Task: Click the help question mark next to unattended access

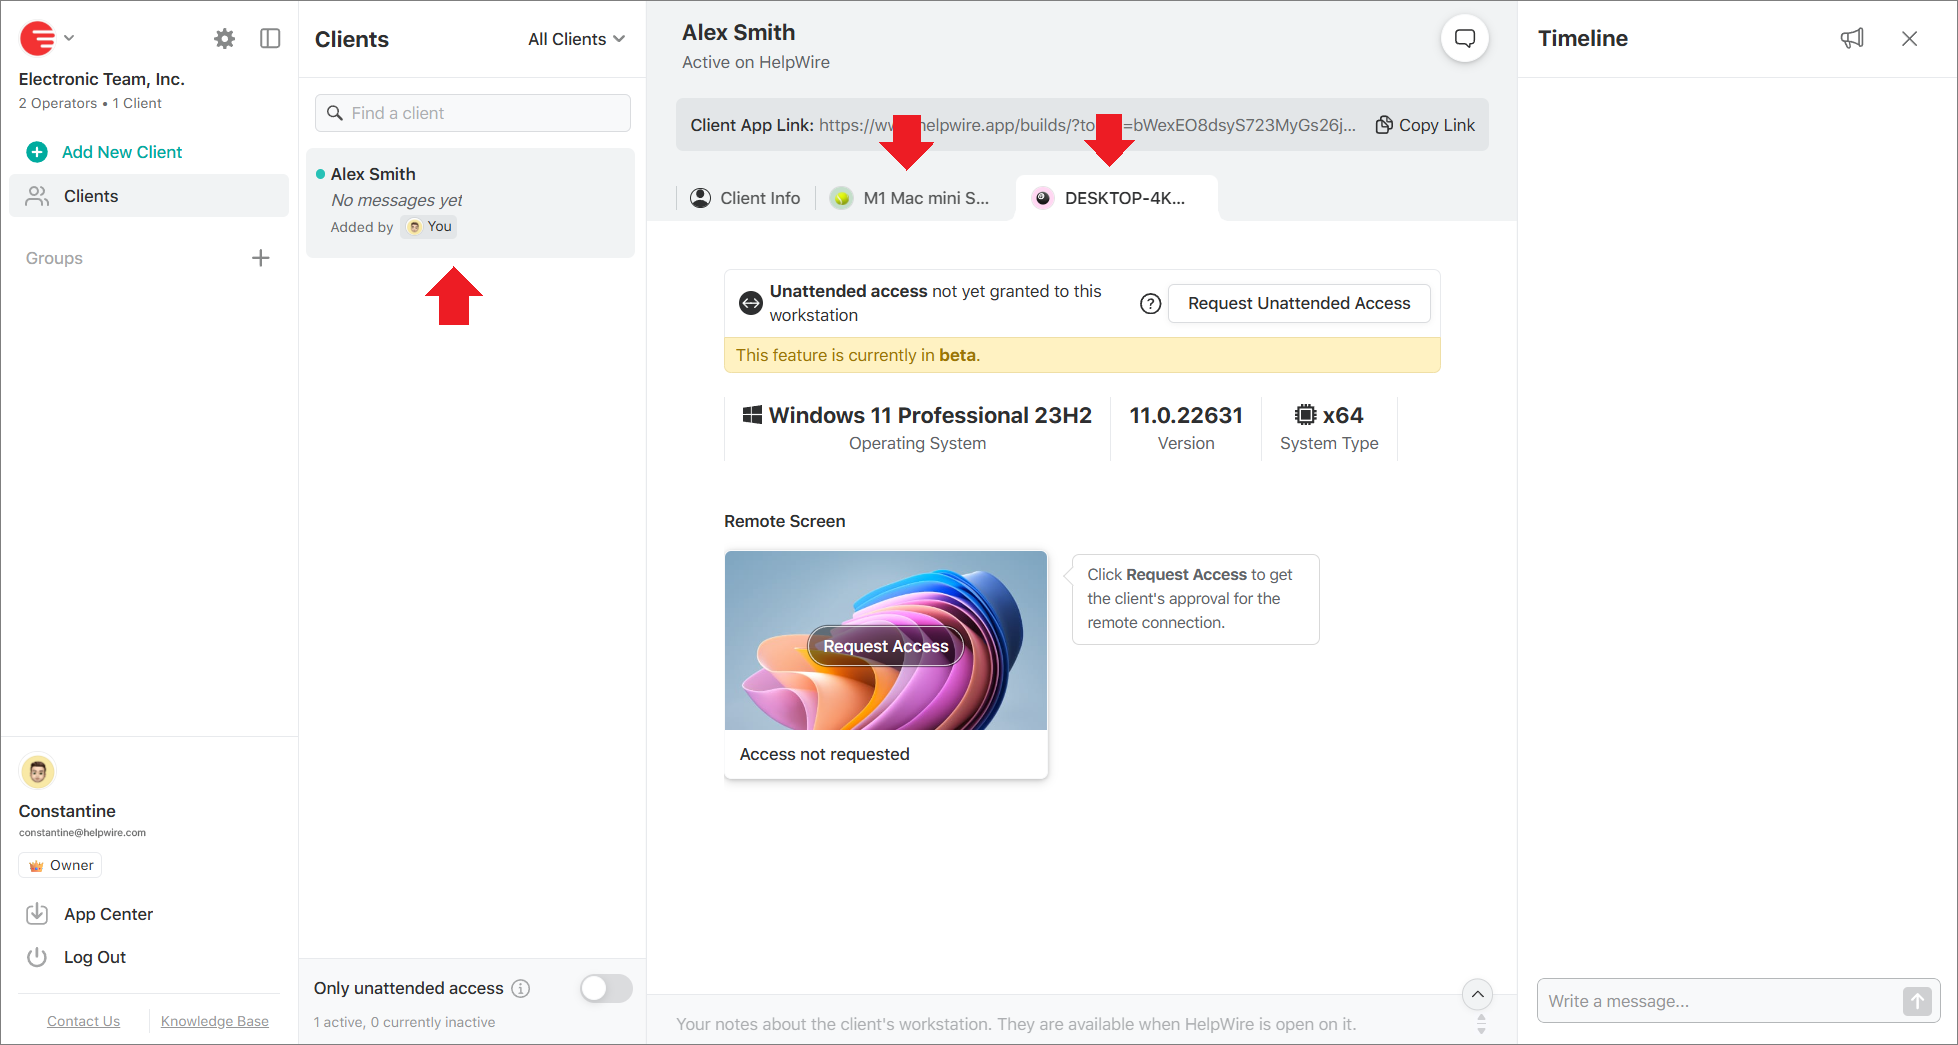Action: (1149, 303)
